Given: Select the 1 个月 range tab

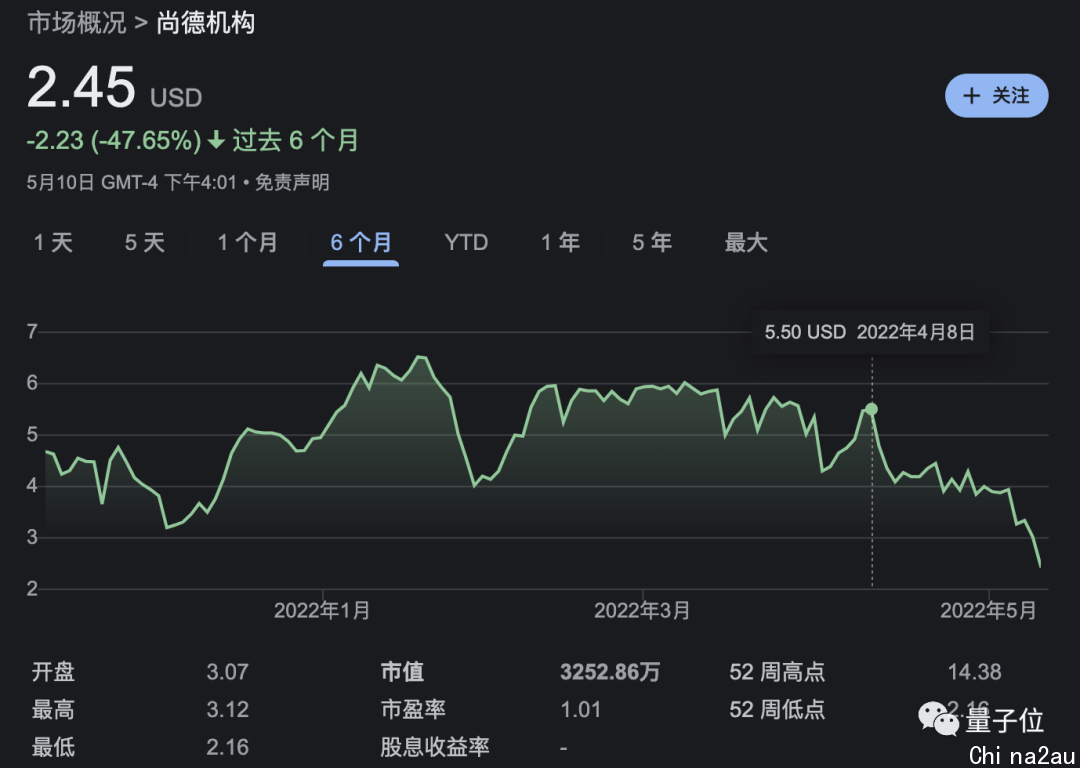Looking at the screenshot, I should coord(247,242).
